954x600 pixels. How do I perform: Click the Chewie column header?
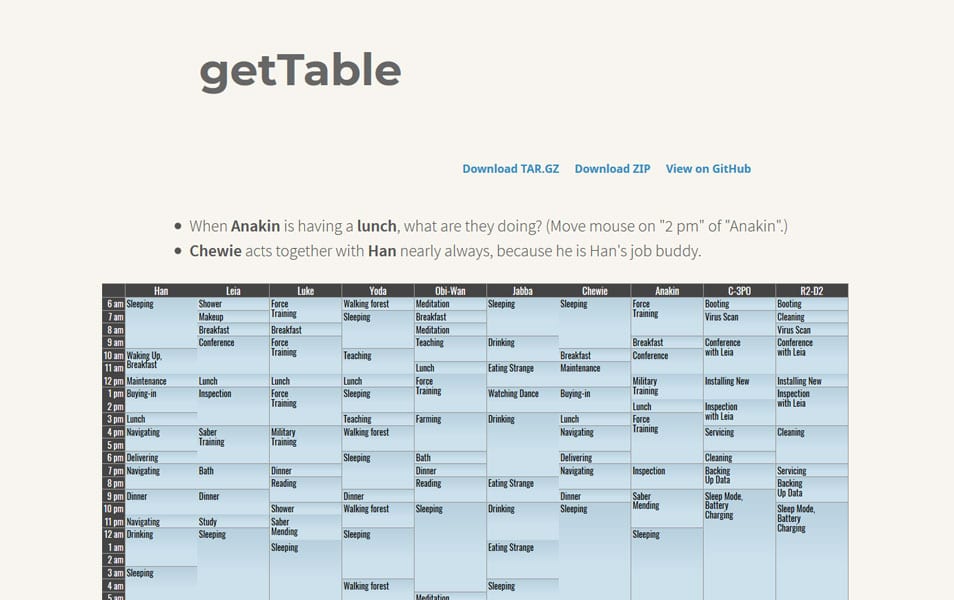[594, 290]
